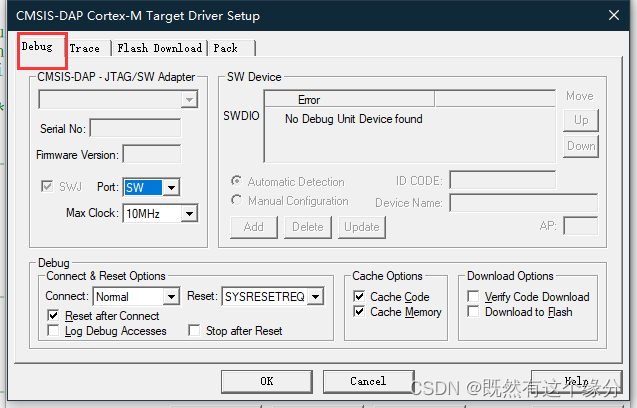Select Automatic Detection radio button

[236, 181]
